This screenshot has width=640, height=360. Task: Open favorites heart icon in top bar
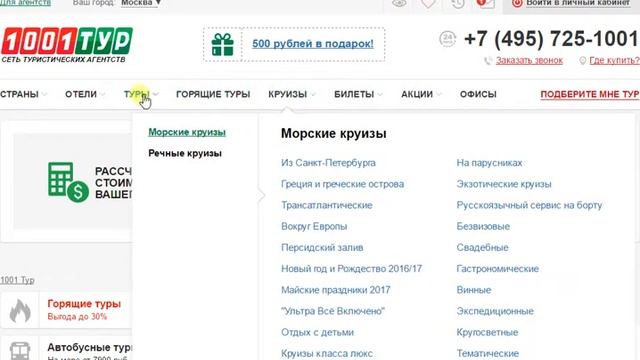pyautogui.click(x=428, y=3)
